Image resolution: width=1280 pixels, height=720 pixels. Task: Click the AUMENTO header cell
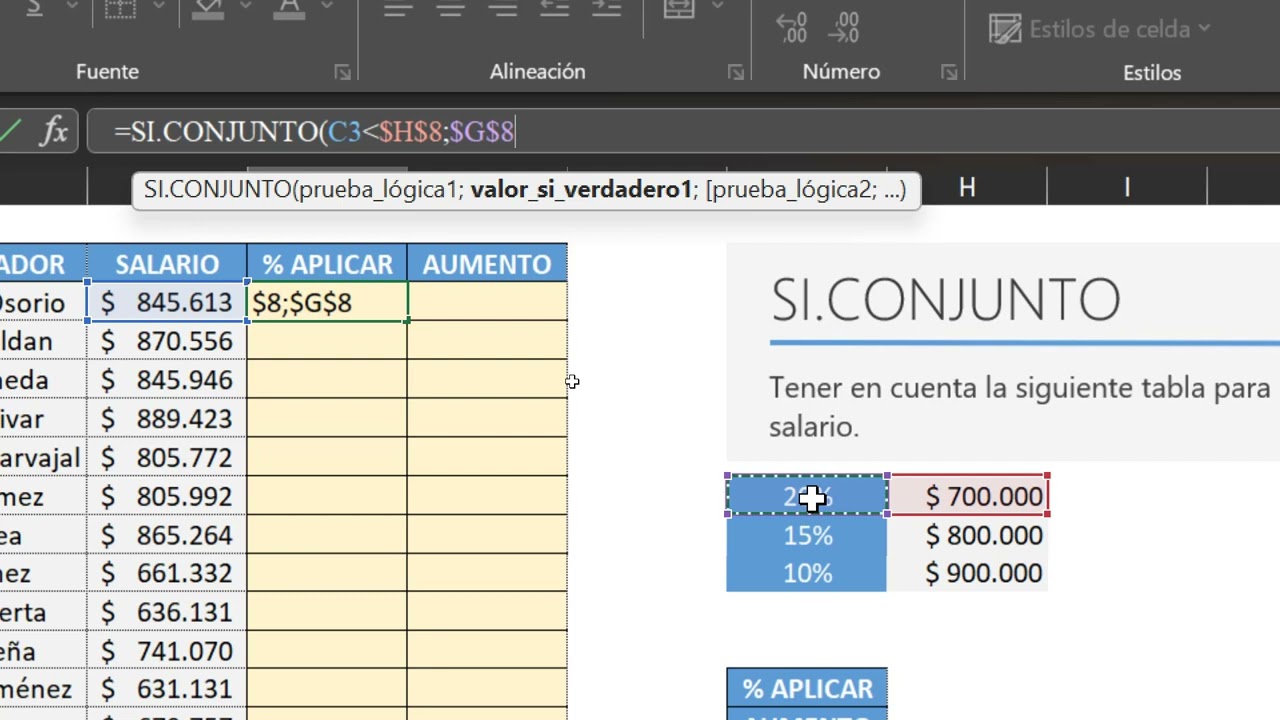coord(487,264)
